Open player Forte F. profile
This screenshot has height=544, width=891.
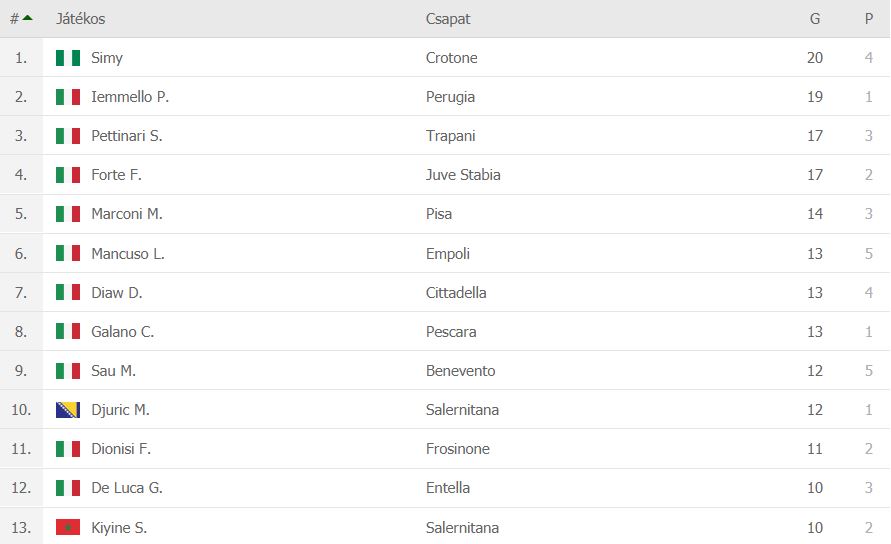click(116, 175)
